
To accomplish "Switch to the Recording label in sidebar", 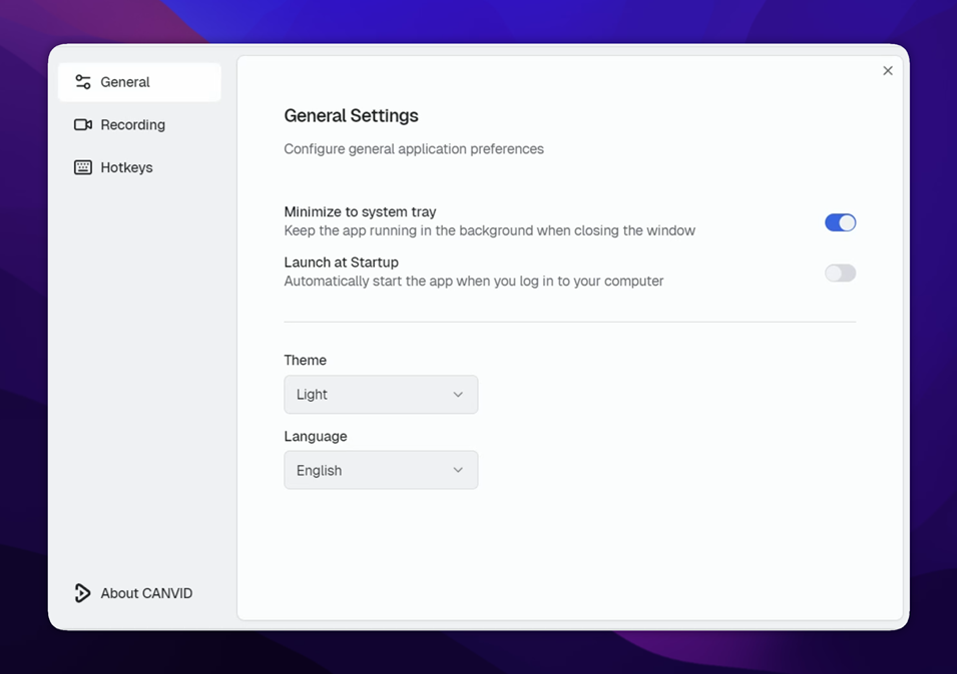I will (133, 125).
